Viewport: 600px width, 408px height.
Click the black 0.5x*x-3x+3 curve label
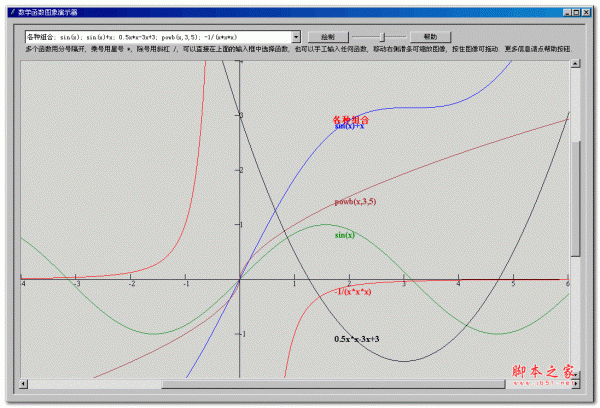[356, 339]
